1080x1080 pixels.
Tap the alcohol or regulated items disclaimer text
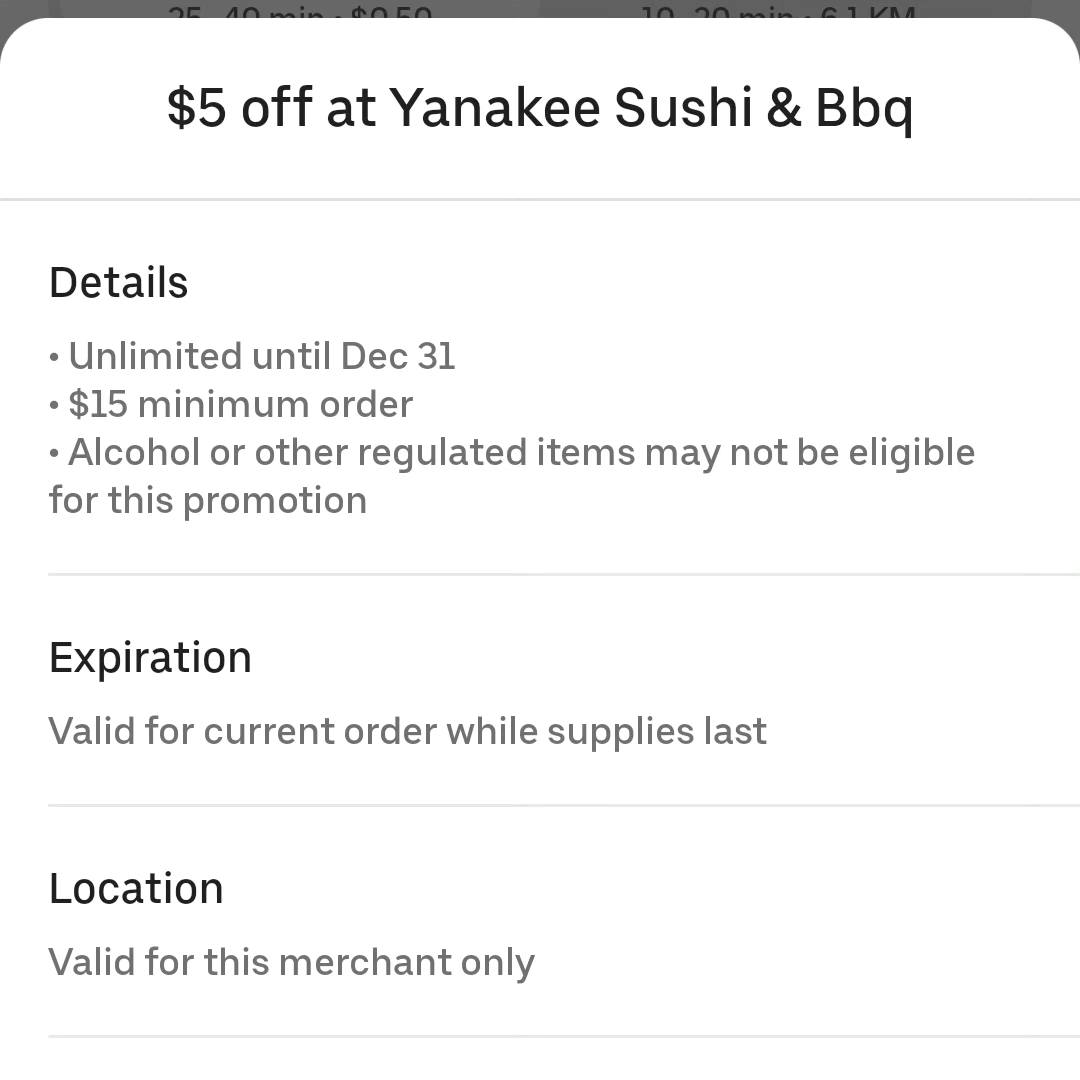(x=512, y=476)
